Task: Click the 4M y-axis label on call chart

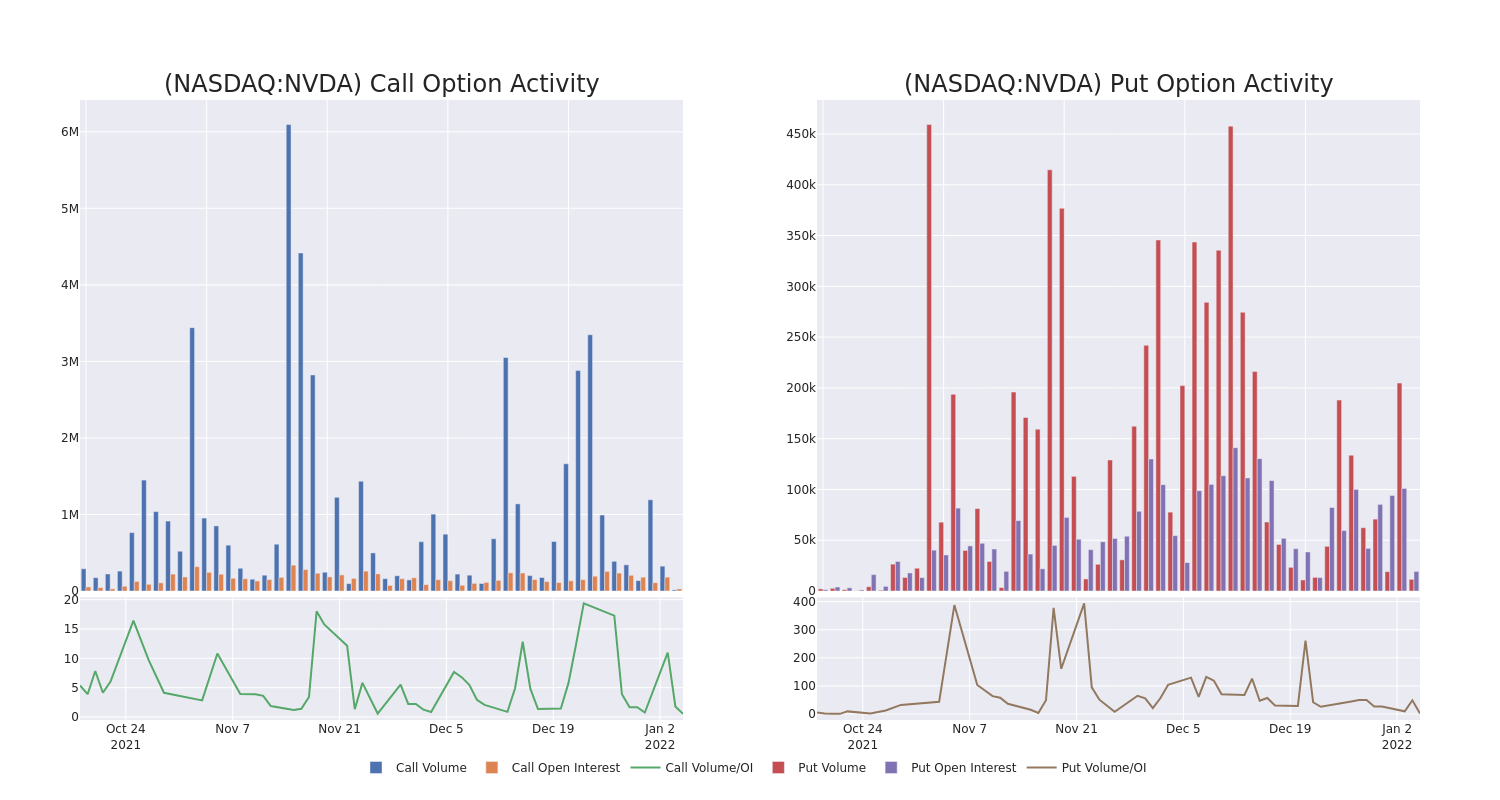Action: (x=70, y=285)
